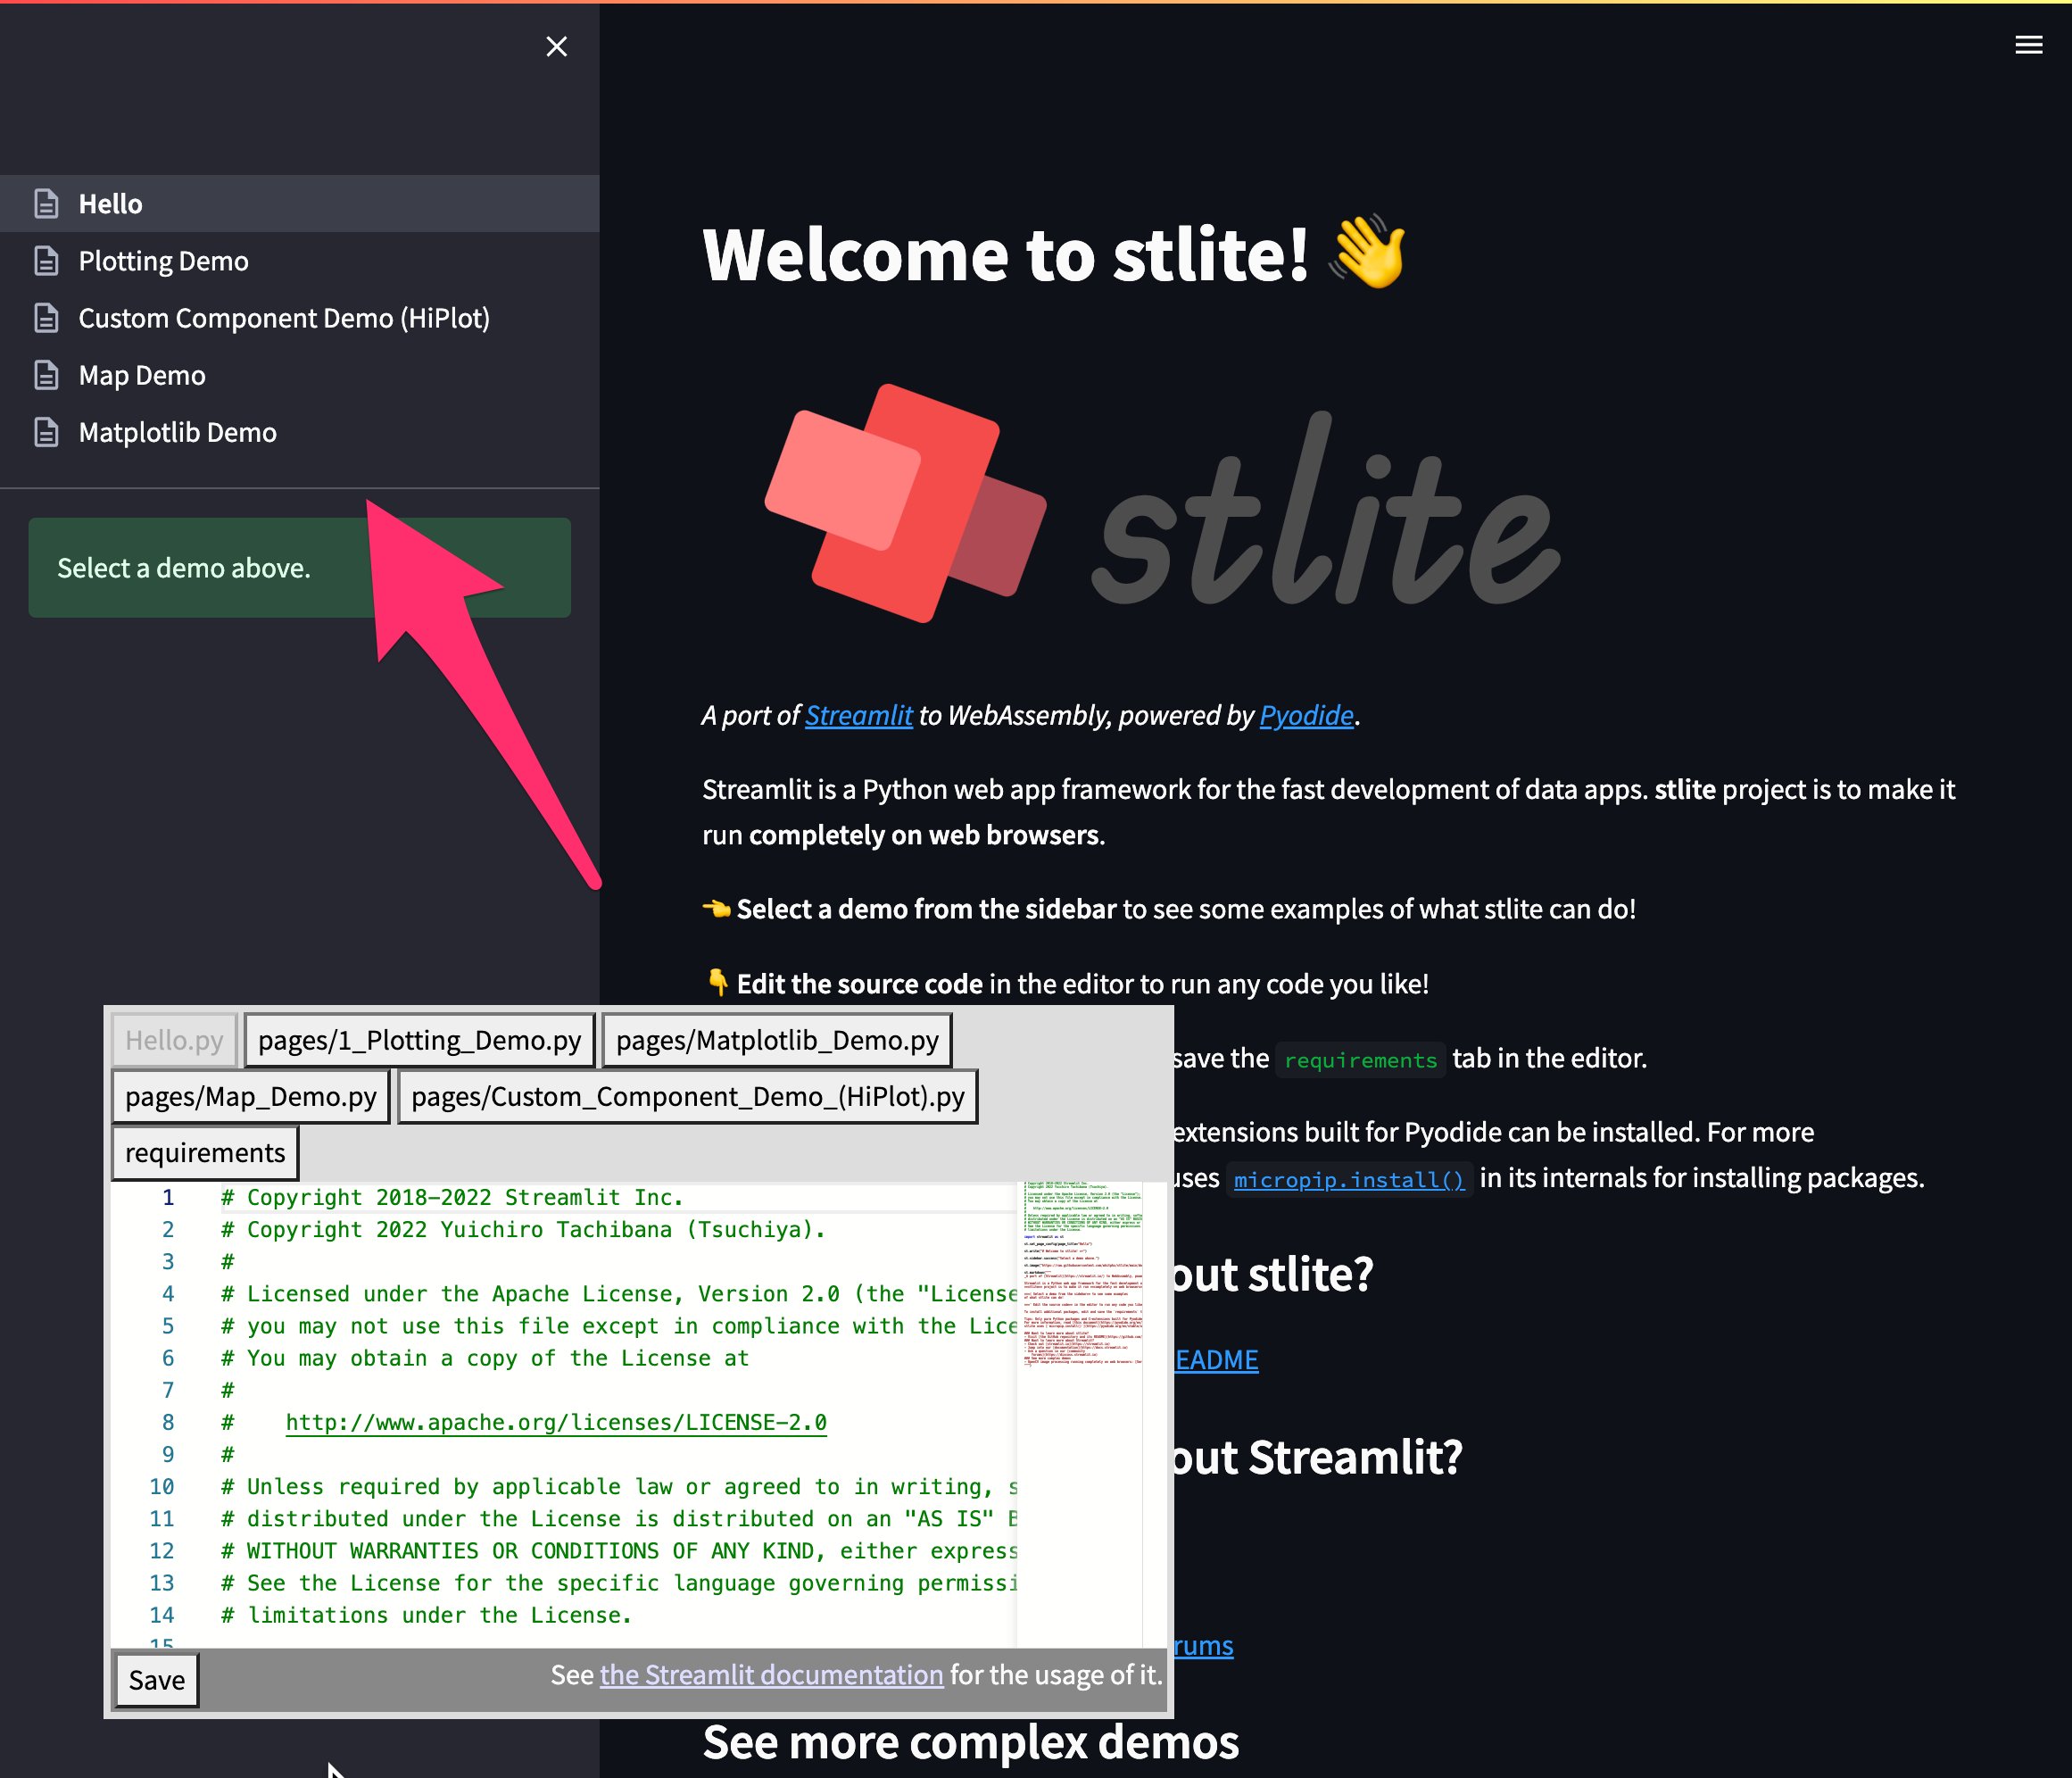Follow the Streamlit link in description
Image resolution: width=2072 pixels, height=1778 pixels.
(x=858, y=715)
